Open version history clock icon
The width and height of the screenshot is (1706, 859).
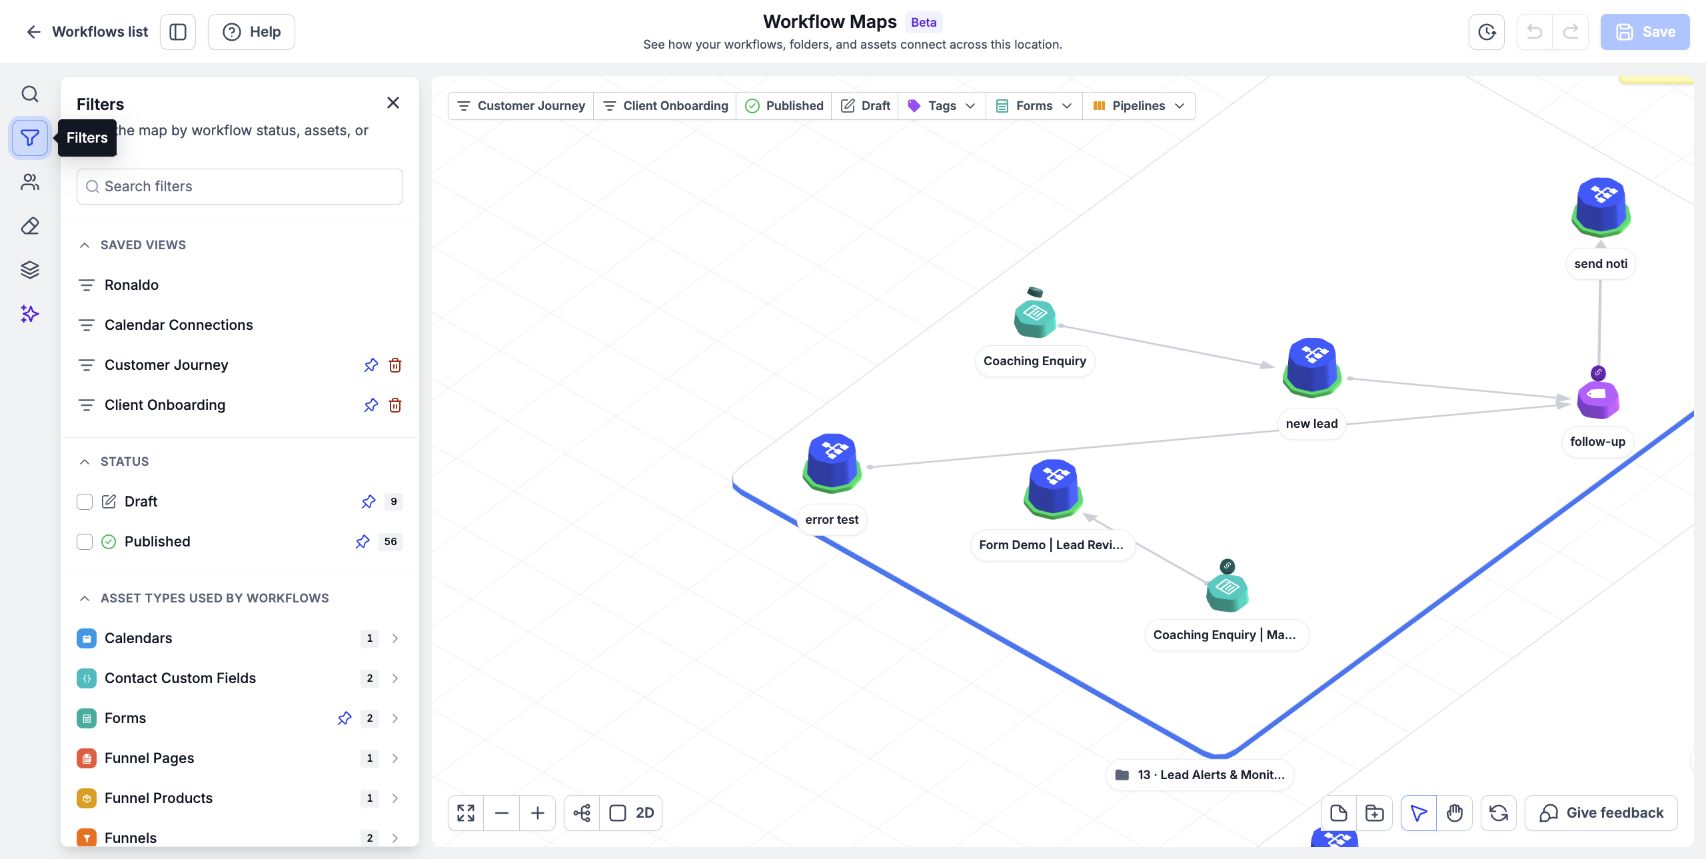pos(1487,32)
